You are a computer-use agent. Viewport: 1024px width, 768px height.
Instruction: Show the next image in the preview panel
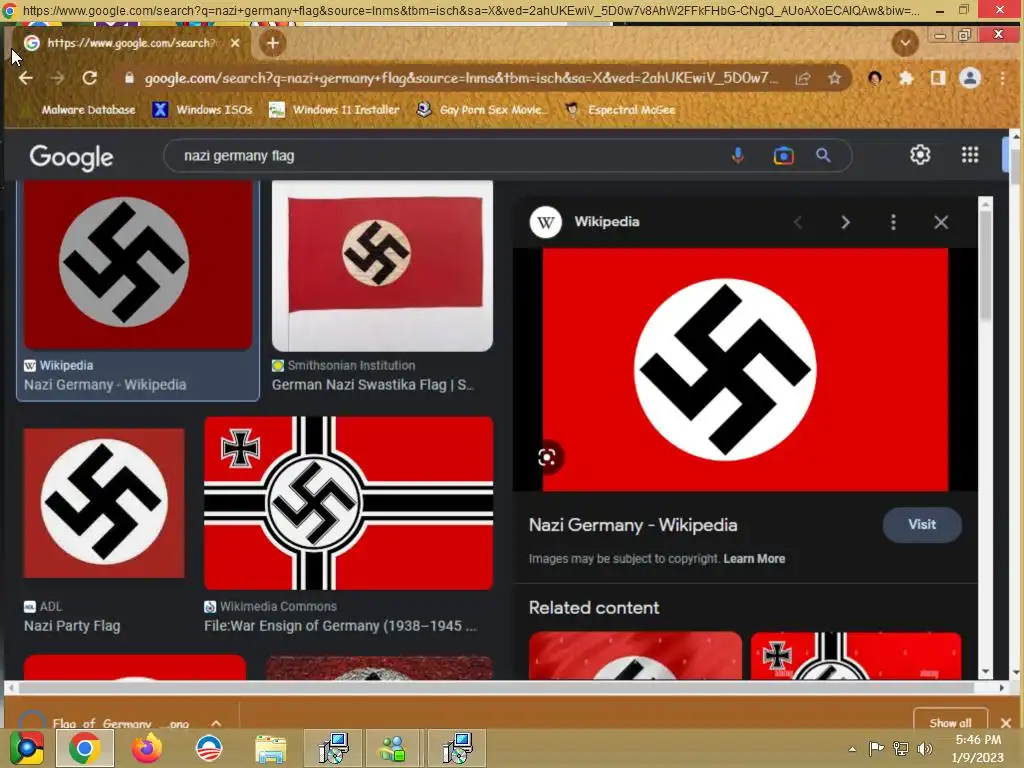pyautogui.click(x=845, y=223)
